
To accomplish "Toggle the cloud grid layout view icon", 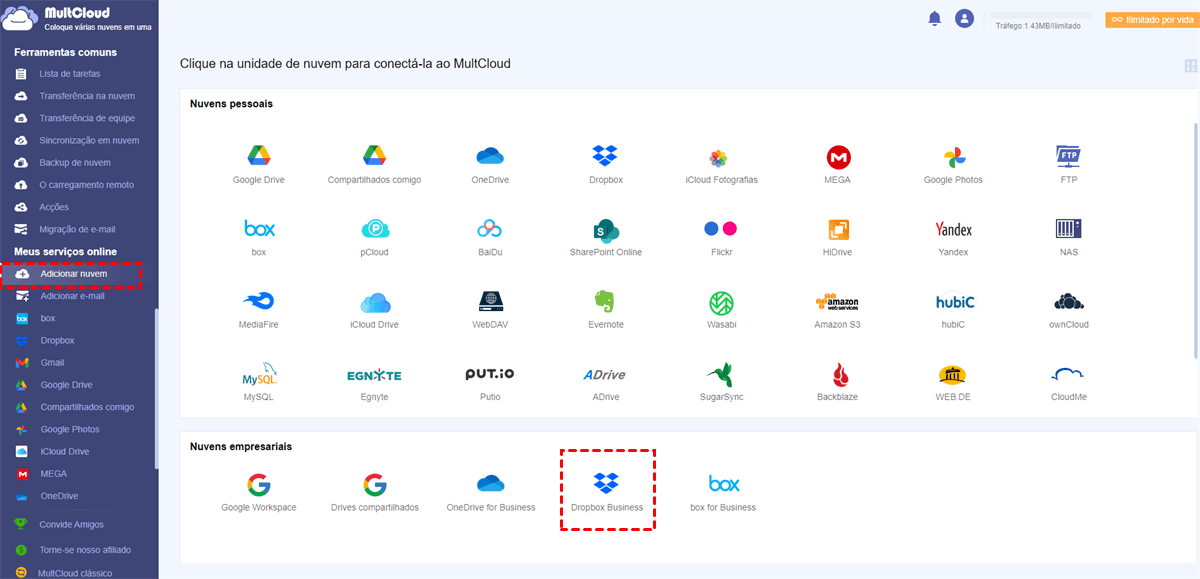I will [1190, 66].
